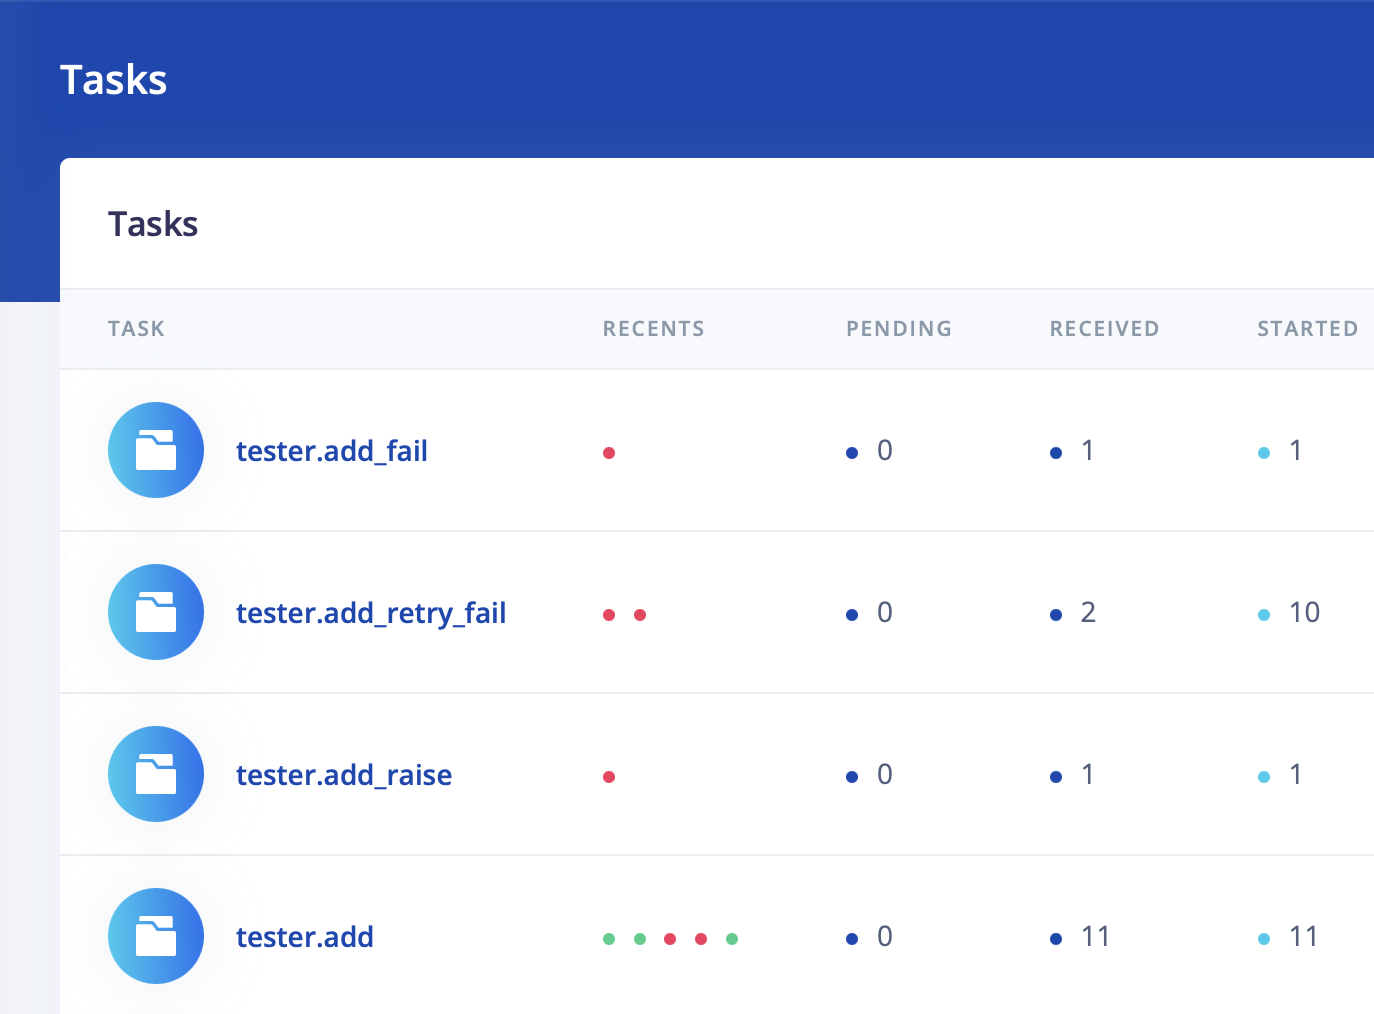Image resolution: width=1374 pixels, height=1014 pixels.
Task: Click the STARTED column header
Action: click(1307, 329)
